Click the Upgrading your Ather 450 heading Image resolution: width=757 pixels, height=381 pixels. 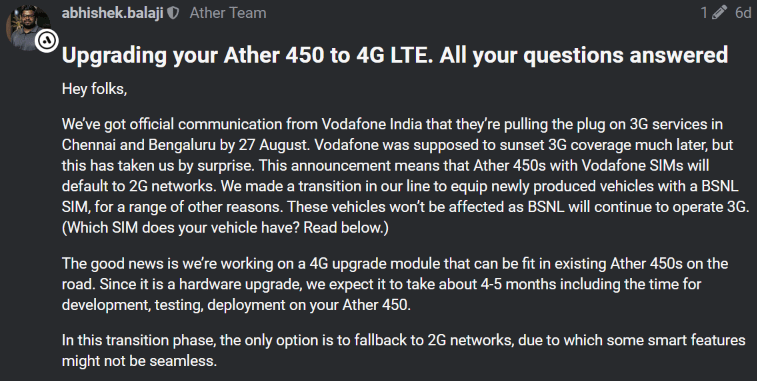coord(395,55)
